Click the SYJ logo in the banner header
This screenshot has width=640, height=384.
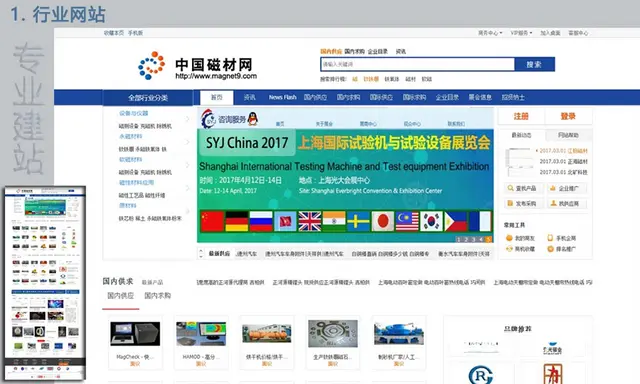pos(208,119)
